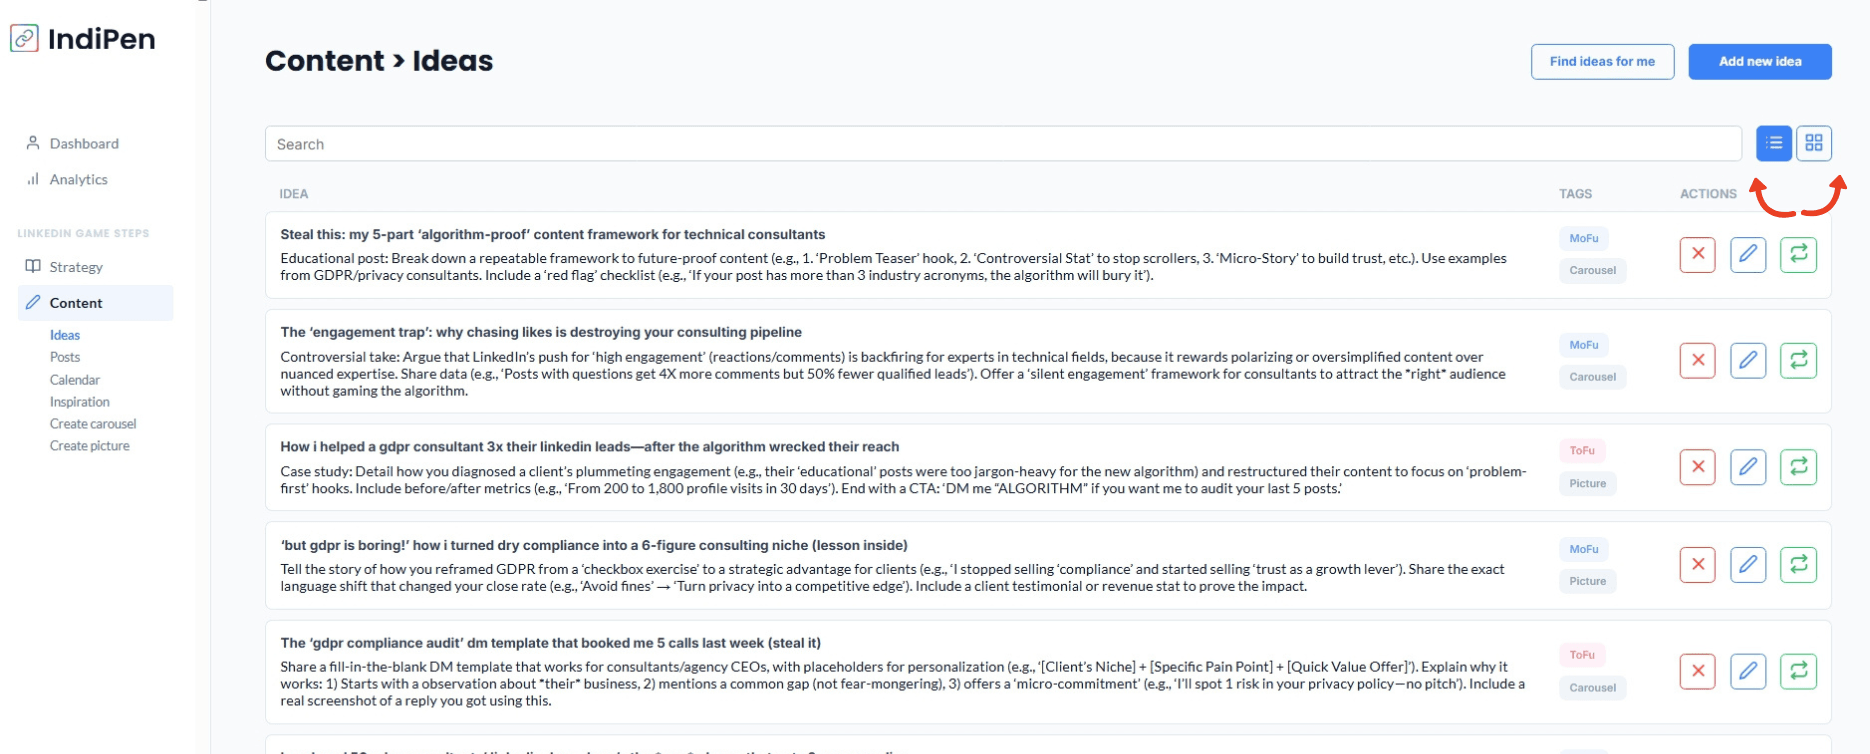Delete the 'algorithm-proof' framework idea
This screenshot has width=1870, height=754.
pos(1697,254)
